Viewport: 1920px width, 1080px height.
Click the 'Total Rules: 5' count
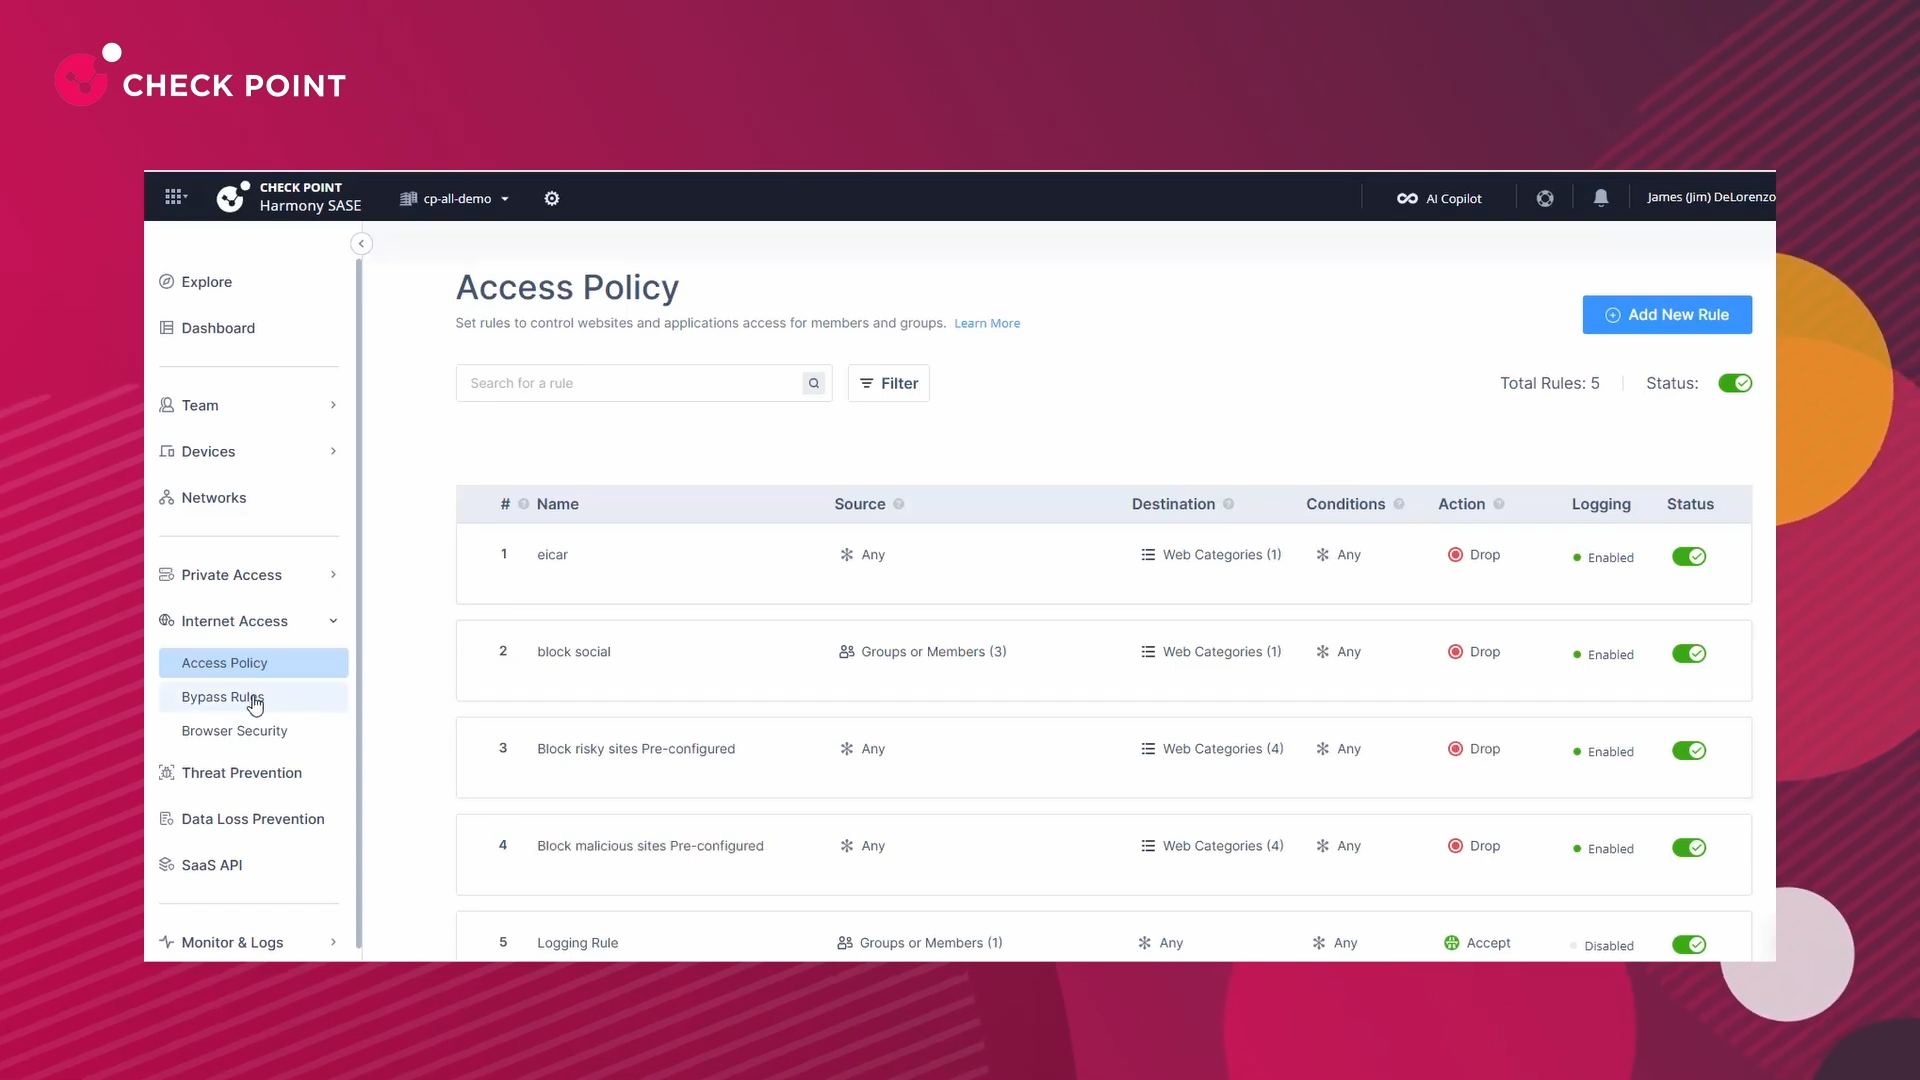click(1550, 383)
